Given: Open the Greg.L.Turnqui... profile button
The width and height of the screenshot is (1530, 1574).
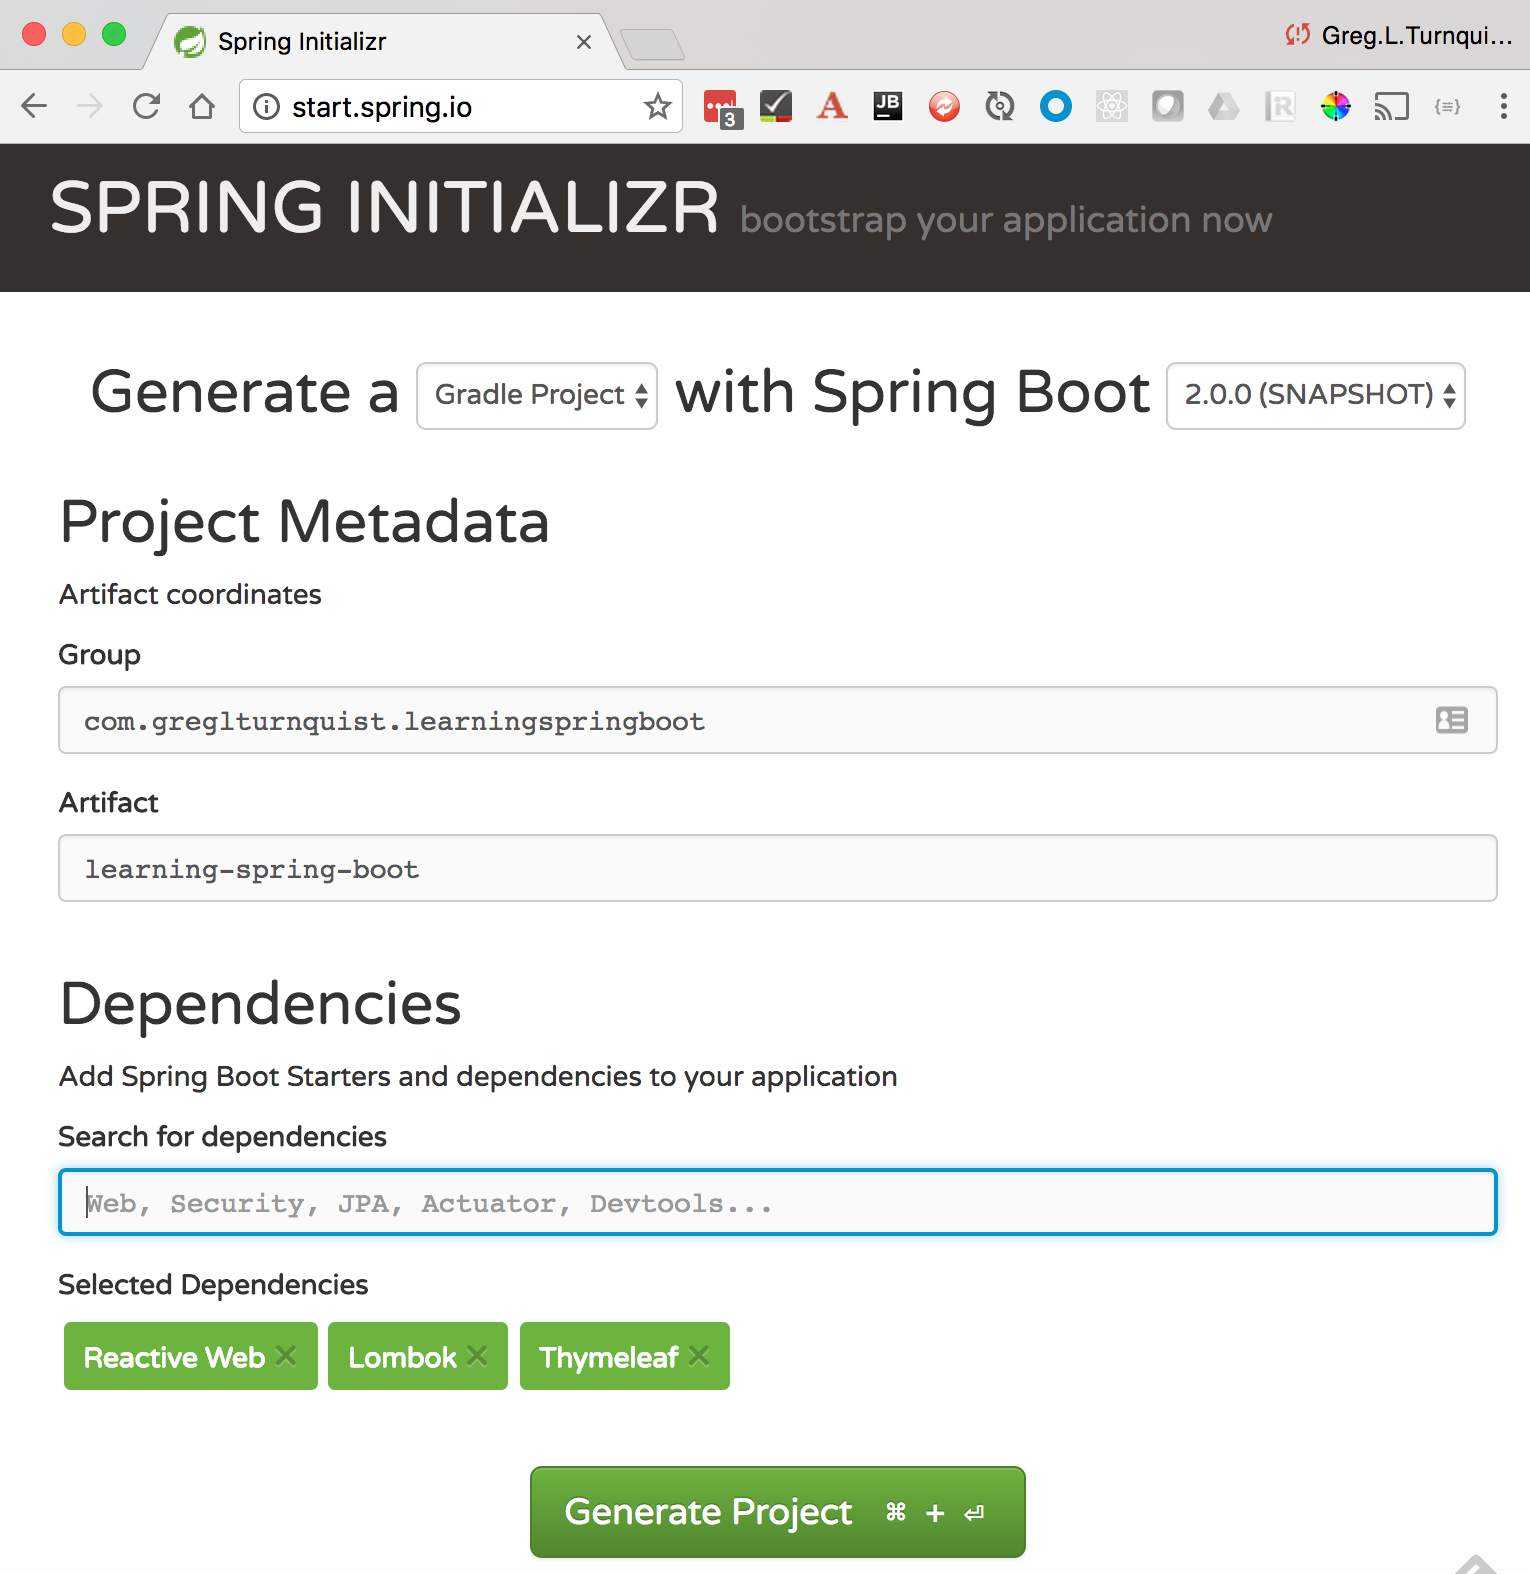Looking at the screenshot, I should [x=1398, y=36].
